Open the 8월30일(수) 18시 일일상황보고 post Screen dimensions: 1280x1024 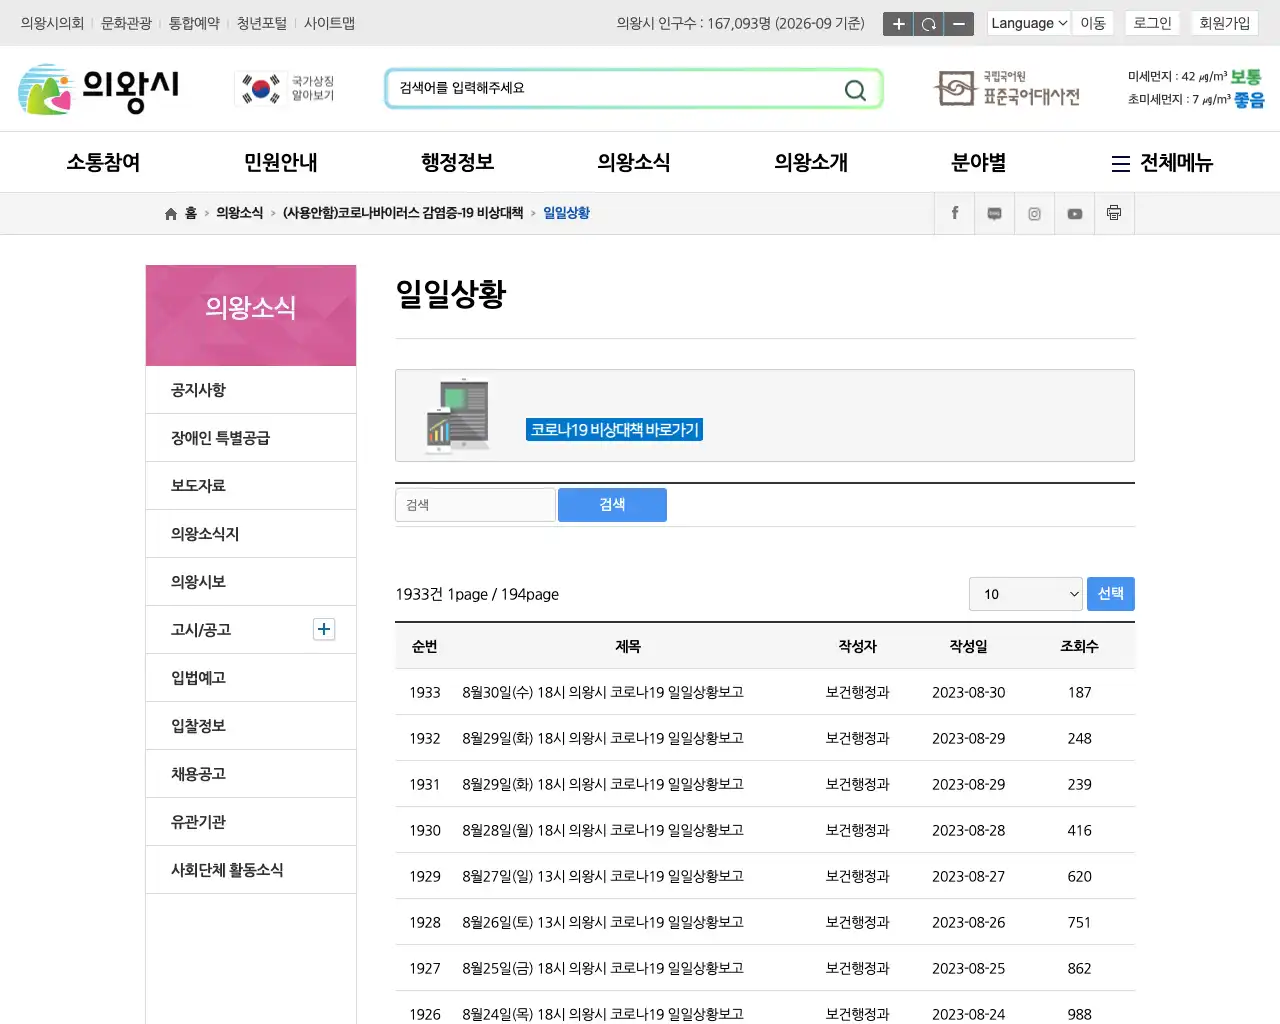point(603,692)
